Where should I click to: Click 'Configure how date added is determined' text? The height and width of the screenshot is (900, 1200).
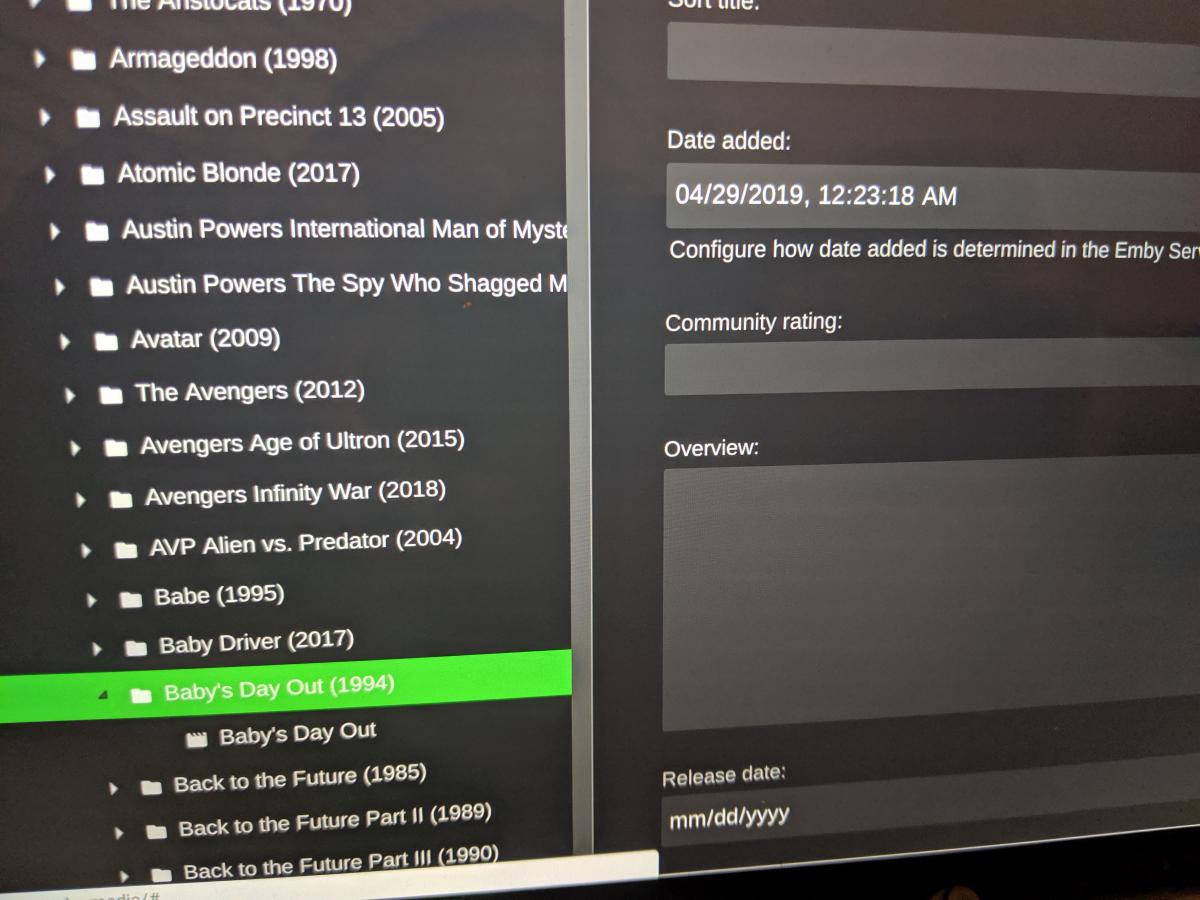pyautogui.click(x=934, y=250)
